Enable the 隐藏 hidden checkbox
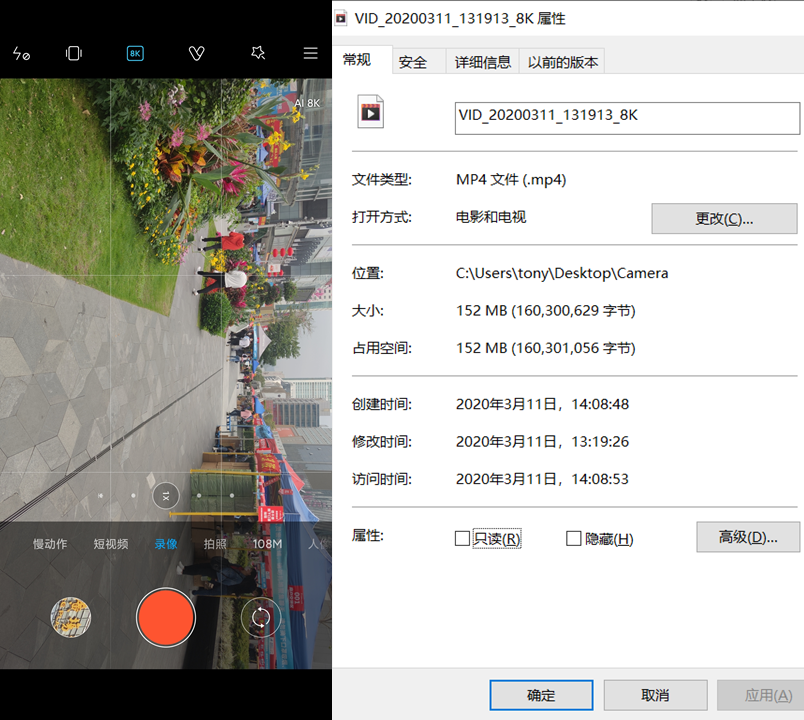Viewport: 804px width, 720px height. (x=574, y=538)
